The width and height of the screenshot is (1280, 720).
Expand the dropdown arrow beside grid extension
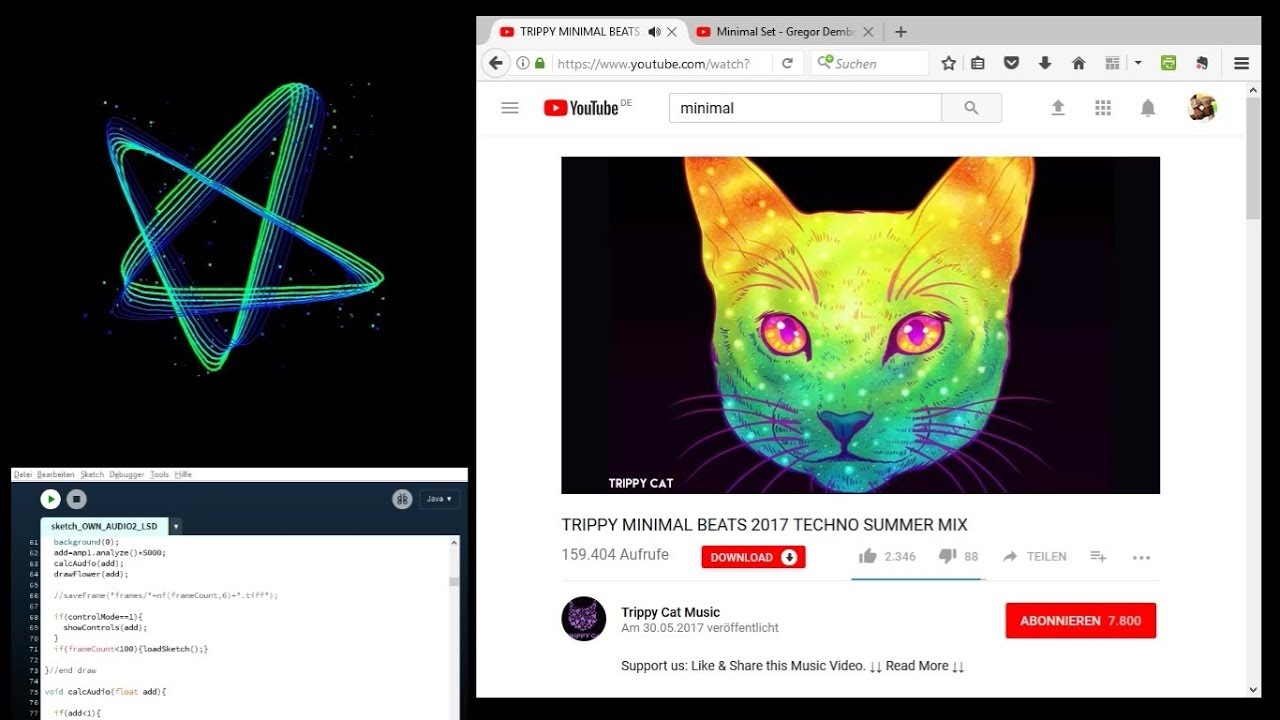pos(1137,63)
